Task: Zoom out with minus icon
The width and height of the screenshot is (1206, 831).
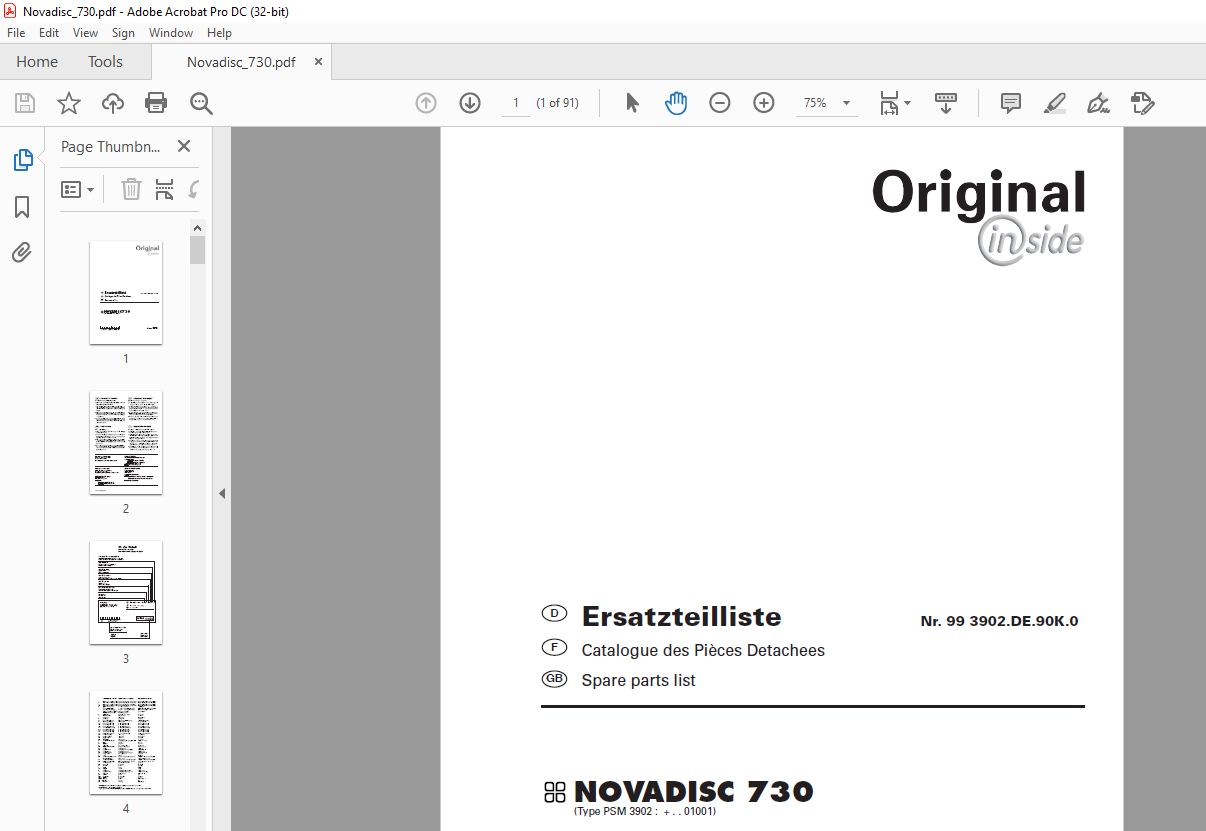Action: 720,103
